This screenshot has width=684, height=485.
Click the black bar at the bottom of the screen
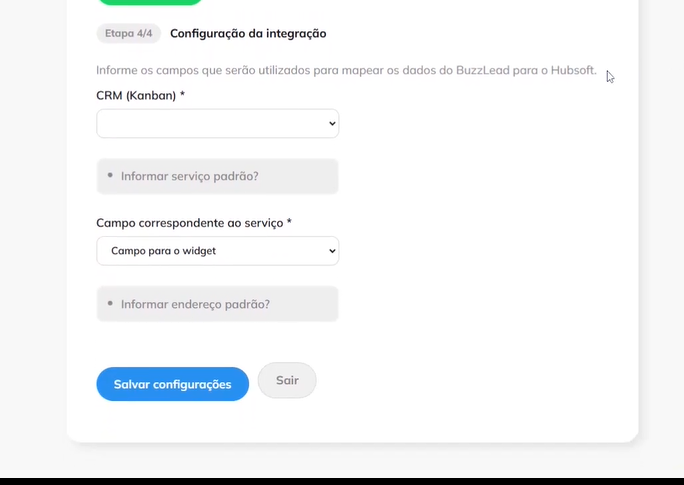click(x=342, y=482)
